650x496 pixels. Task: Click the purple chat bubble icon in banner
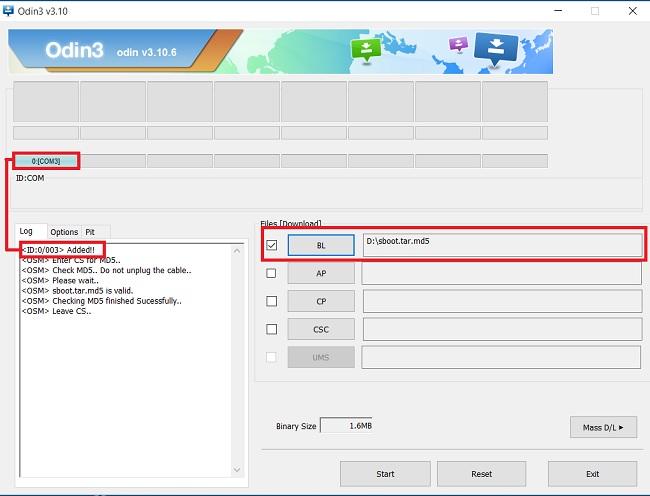458,45
